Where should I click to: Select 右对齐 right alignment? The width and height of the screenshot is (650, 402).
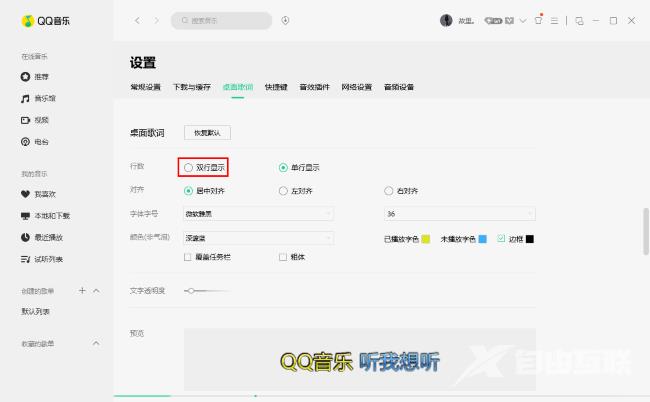click(401, 191)
